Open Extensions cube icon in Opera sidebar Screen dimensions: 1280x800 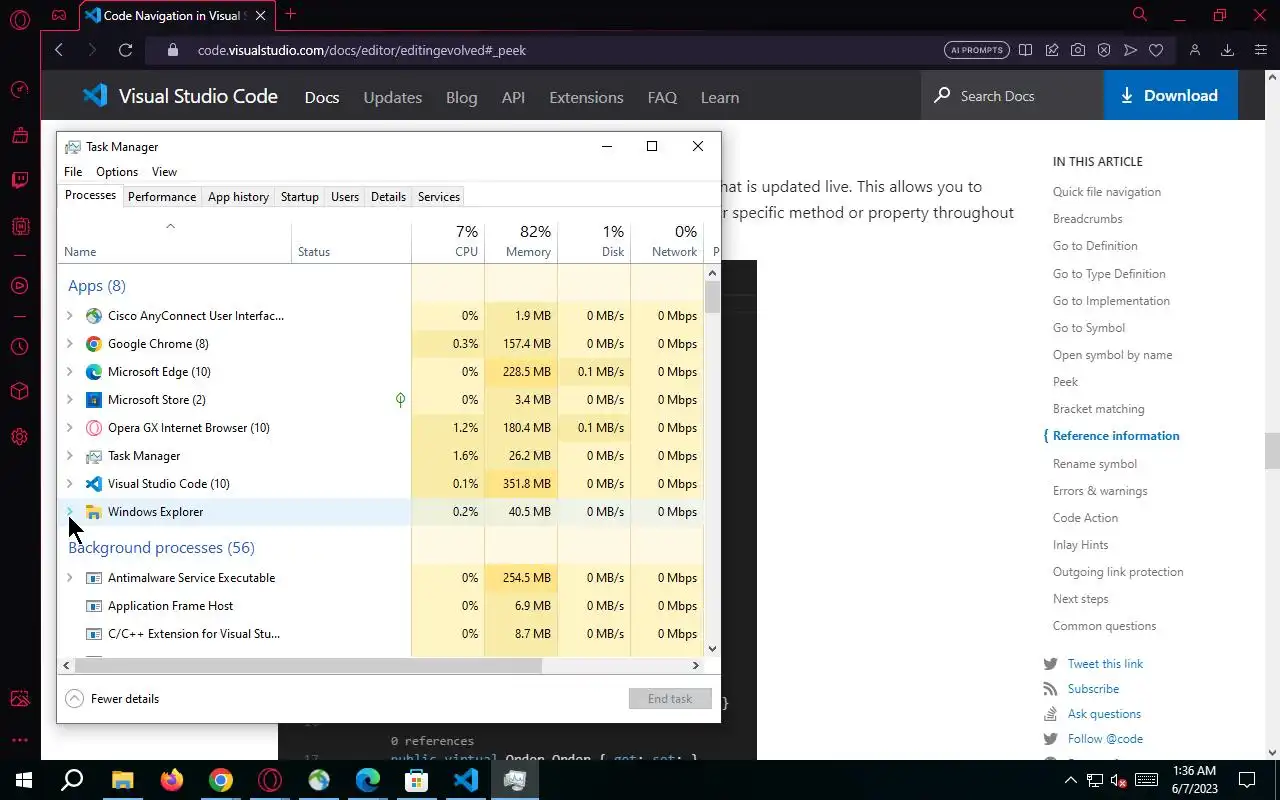click(19, 391)
